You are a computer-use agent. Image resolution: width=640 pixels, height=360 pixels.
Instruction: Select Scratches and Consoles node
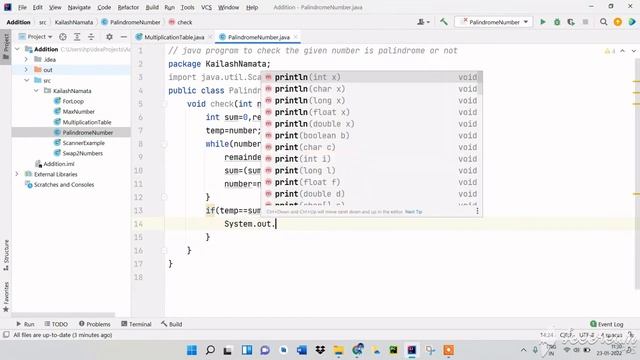tap(64, 185)
